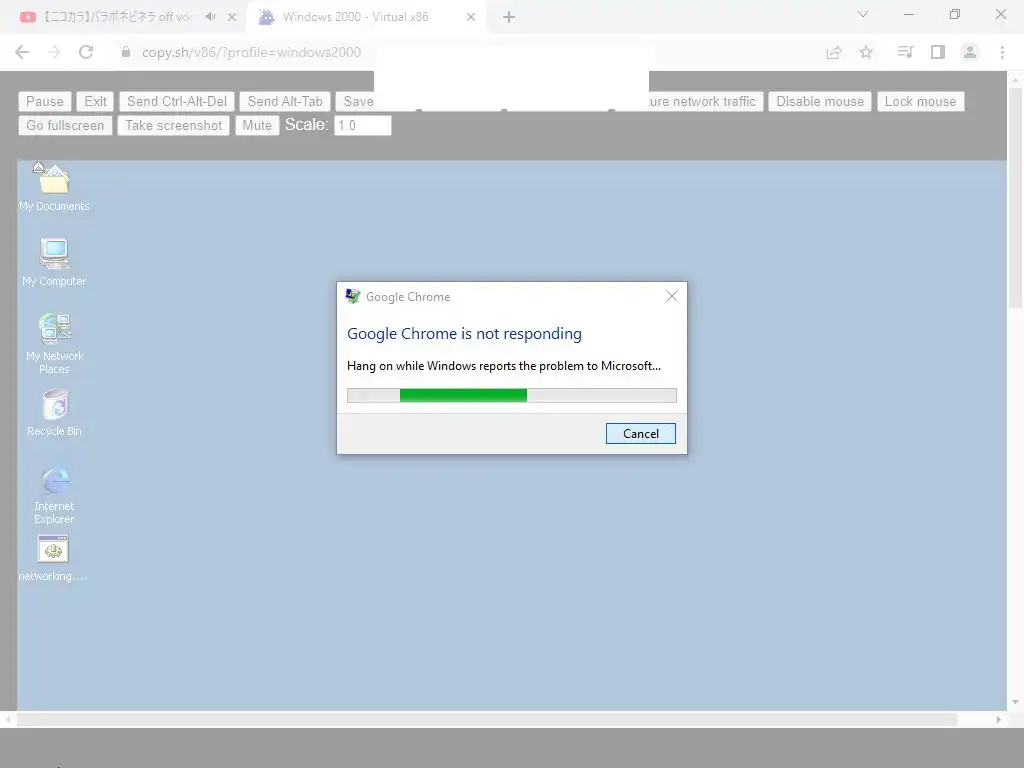
Task: Select My Network Places icon
Action: point(54,344)
